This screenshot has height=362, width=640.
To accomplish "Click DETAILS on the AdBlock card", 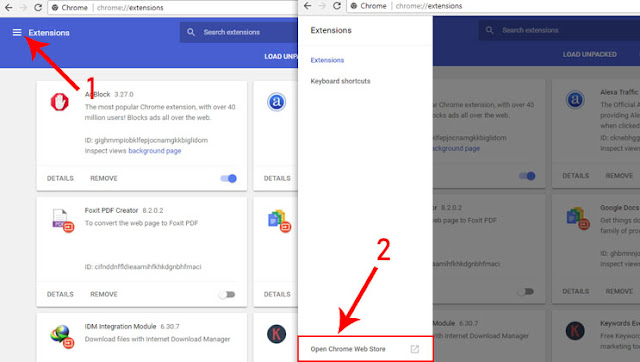I will 60,178.
